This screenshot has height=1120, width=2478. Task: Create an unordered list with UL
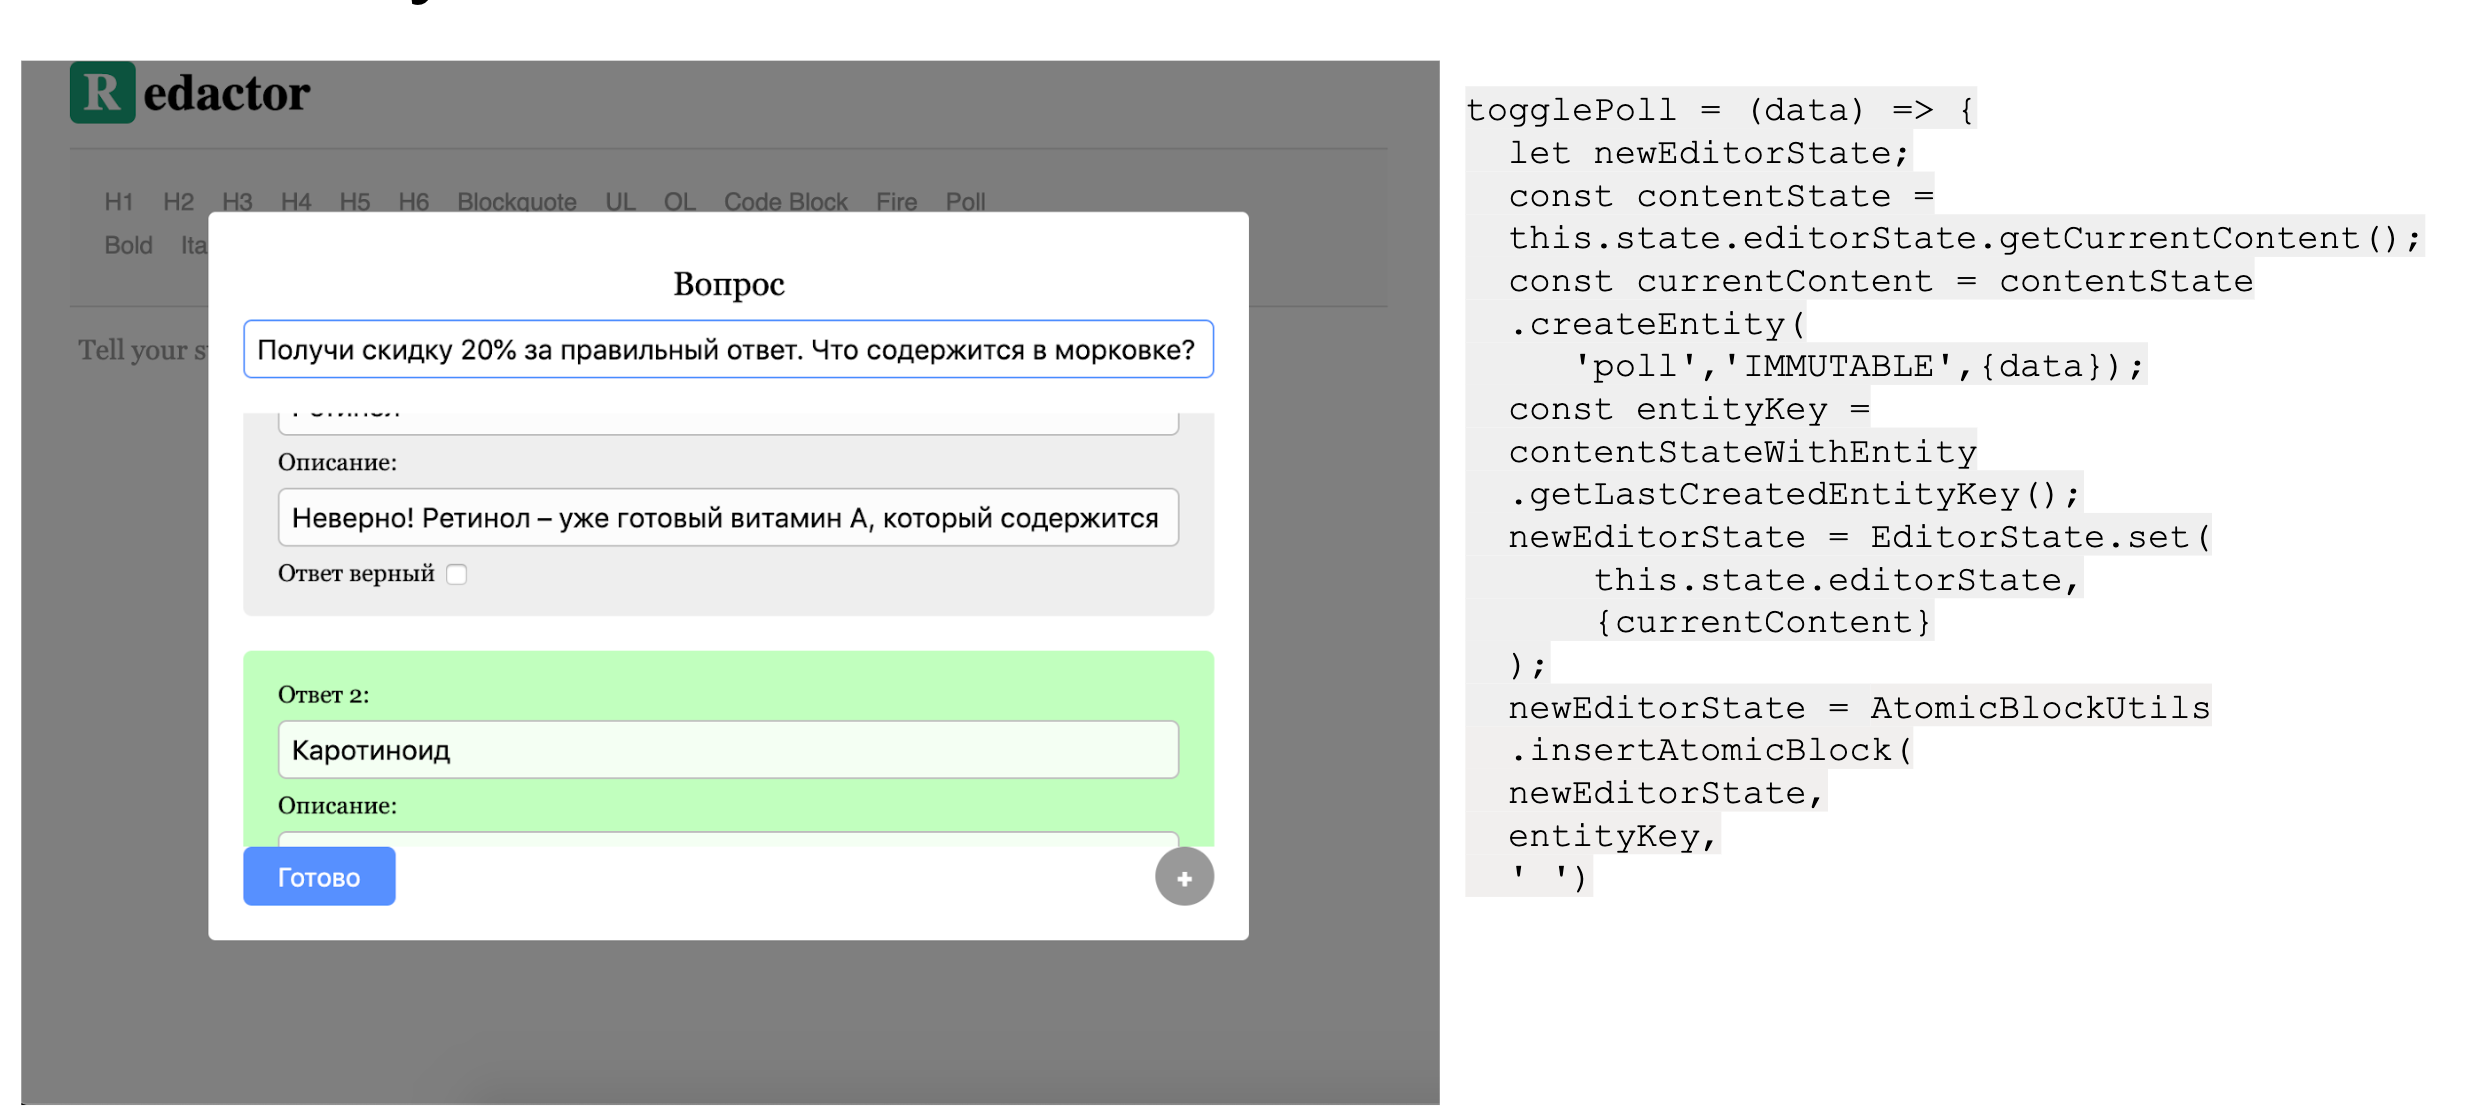(x=619, y=201)
